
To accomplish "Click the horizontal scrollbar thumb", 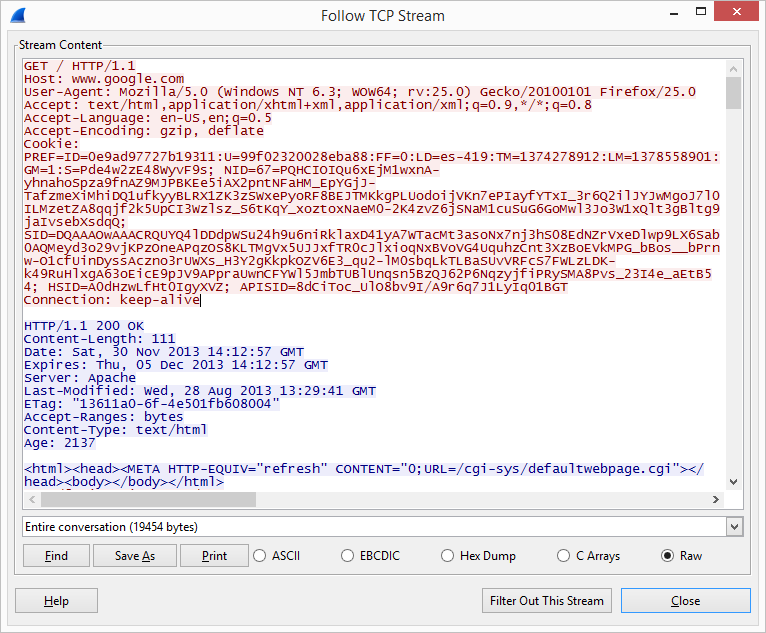I will pyautogui.click(x=149, y=499).
